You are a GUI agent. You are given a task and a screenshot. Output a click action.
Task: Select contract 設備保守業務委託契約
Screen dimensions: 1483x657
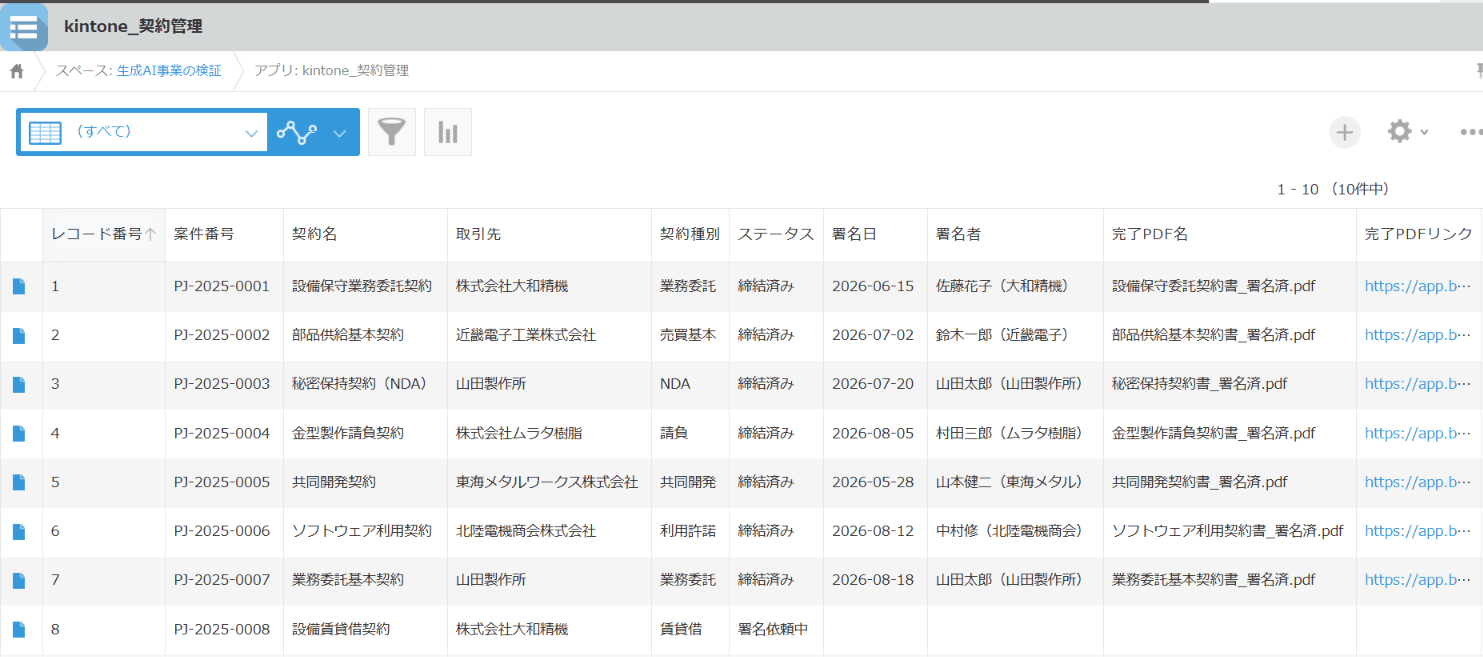[x=362, y=286]
